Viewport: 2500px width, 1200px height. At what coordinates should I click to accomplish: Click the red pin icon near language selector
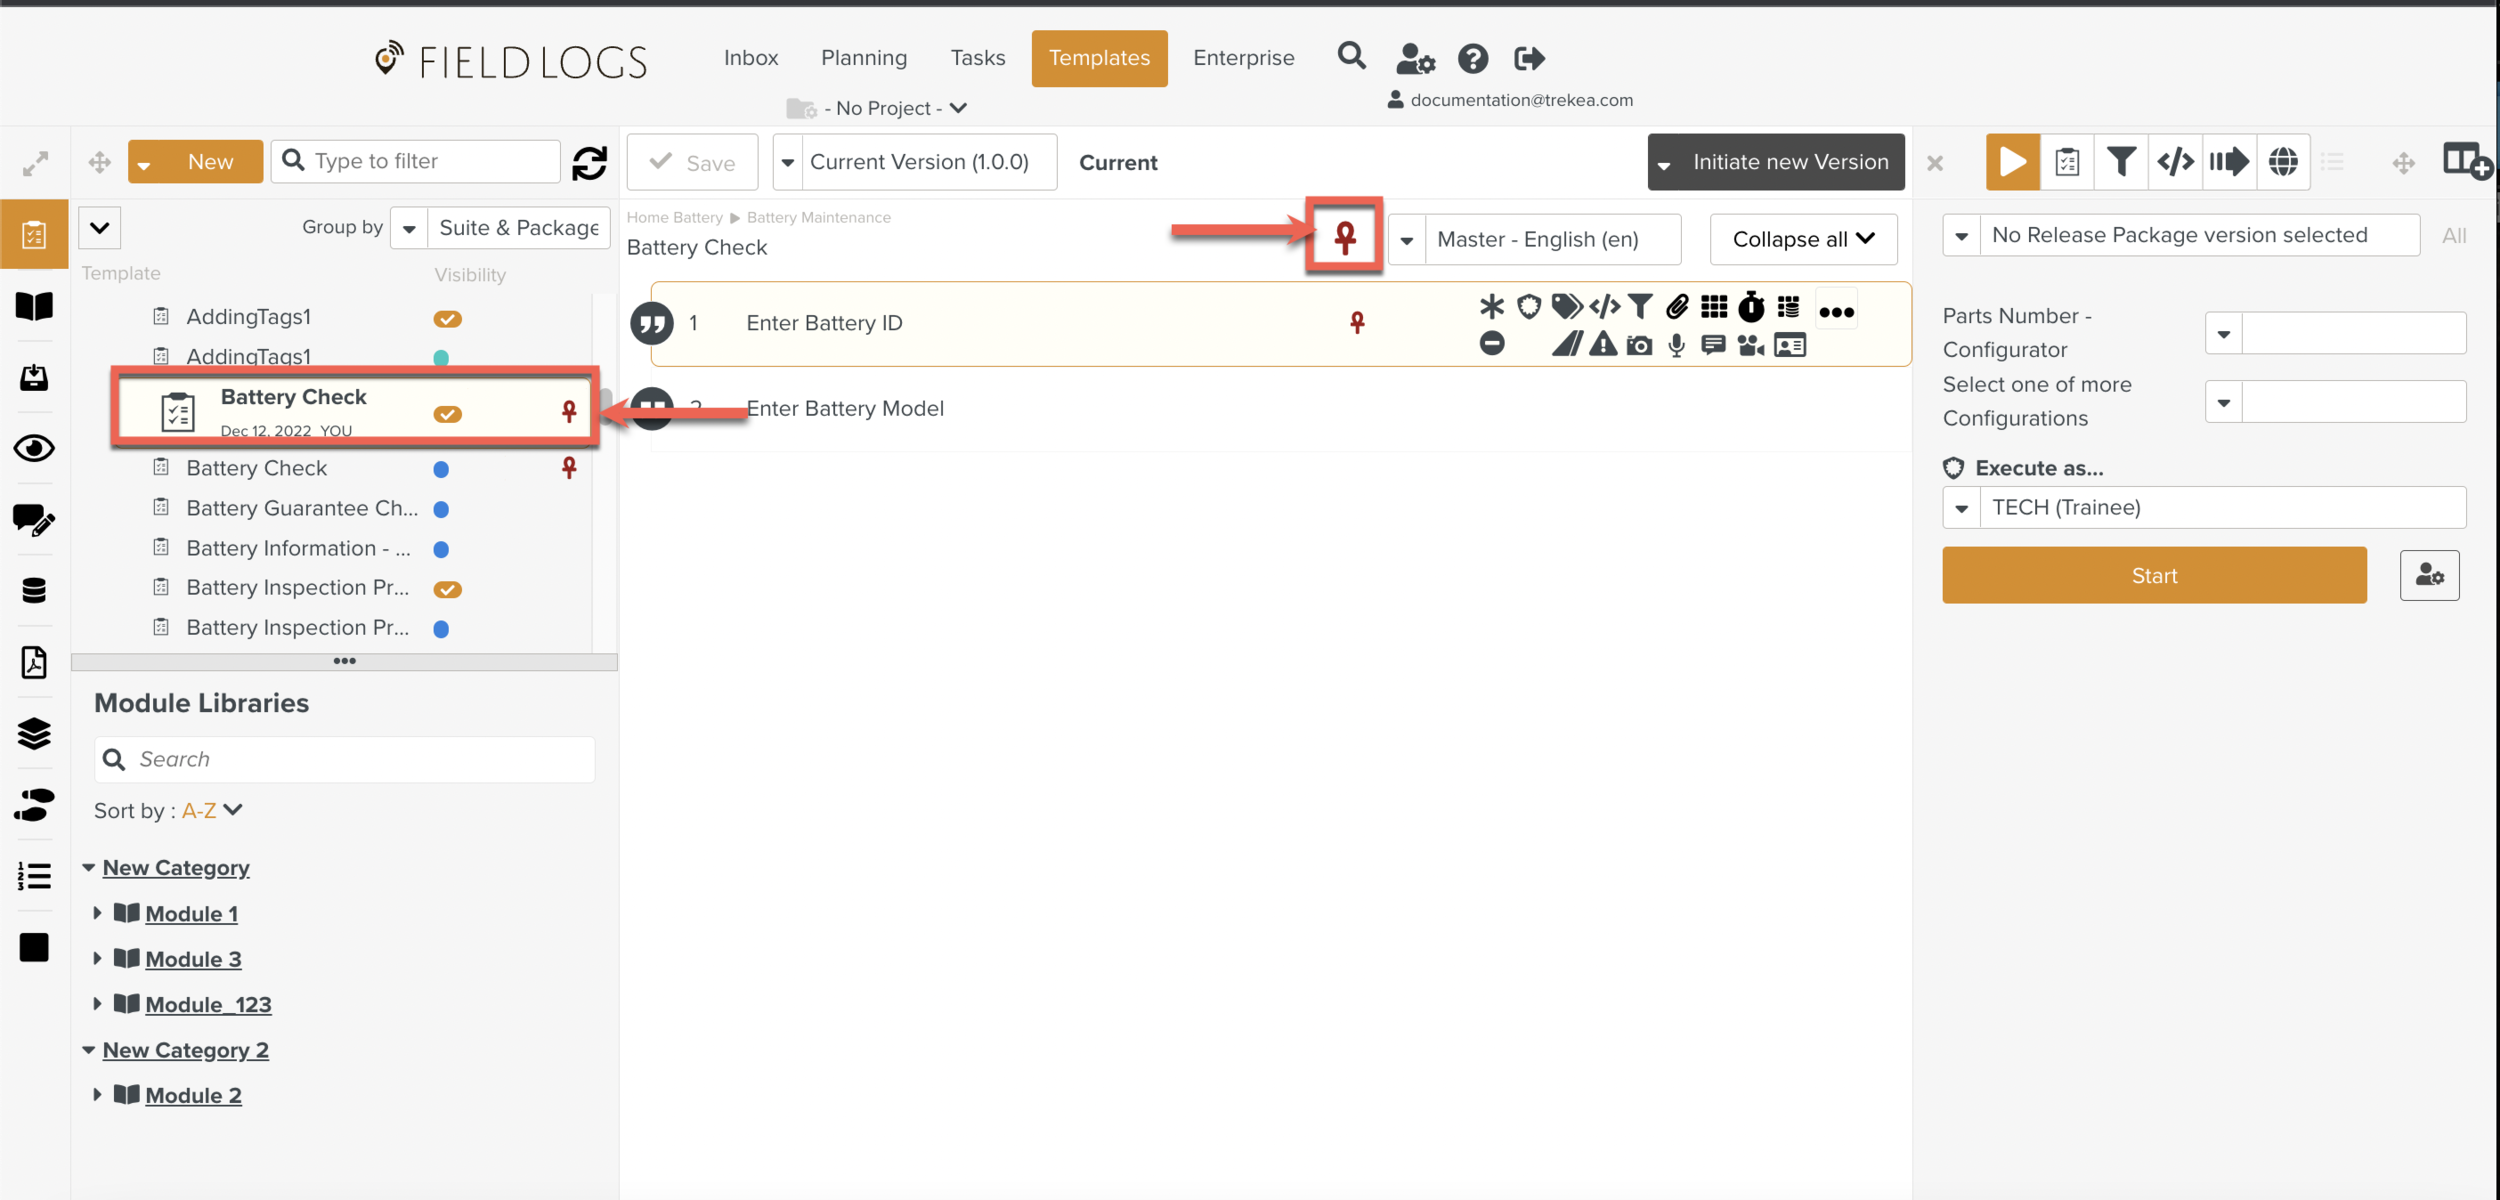(x=1345, y=237)
